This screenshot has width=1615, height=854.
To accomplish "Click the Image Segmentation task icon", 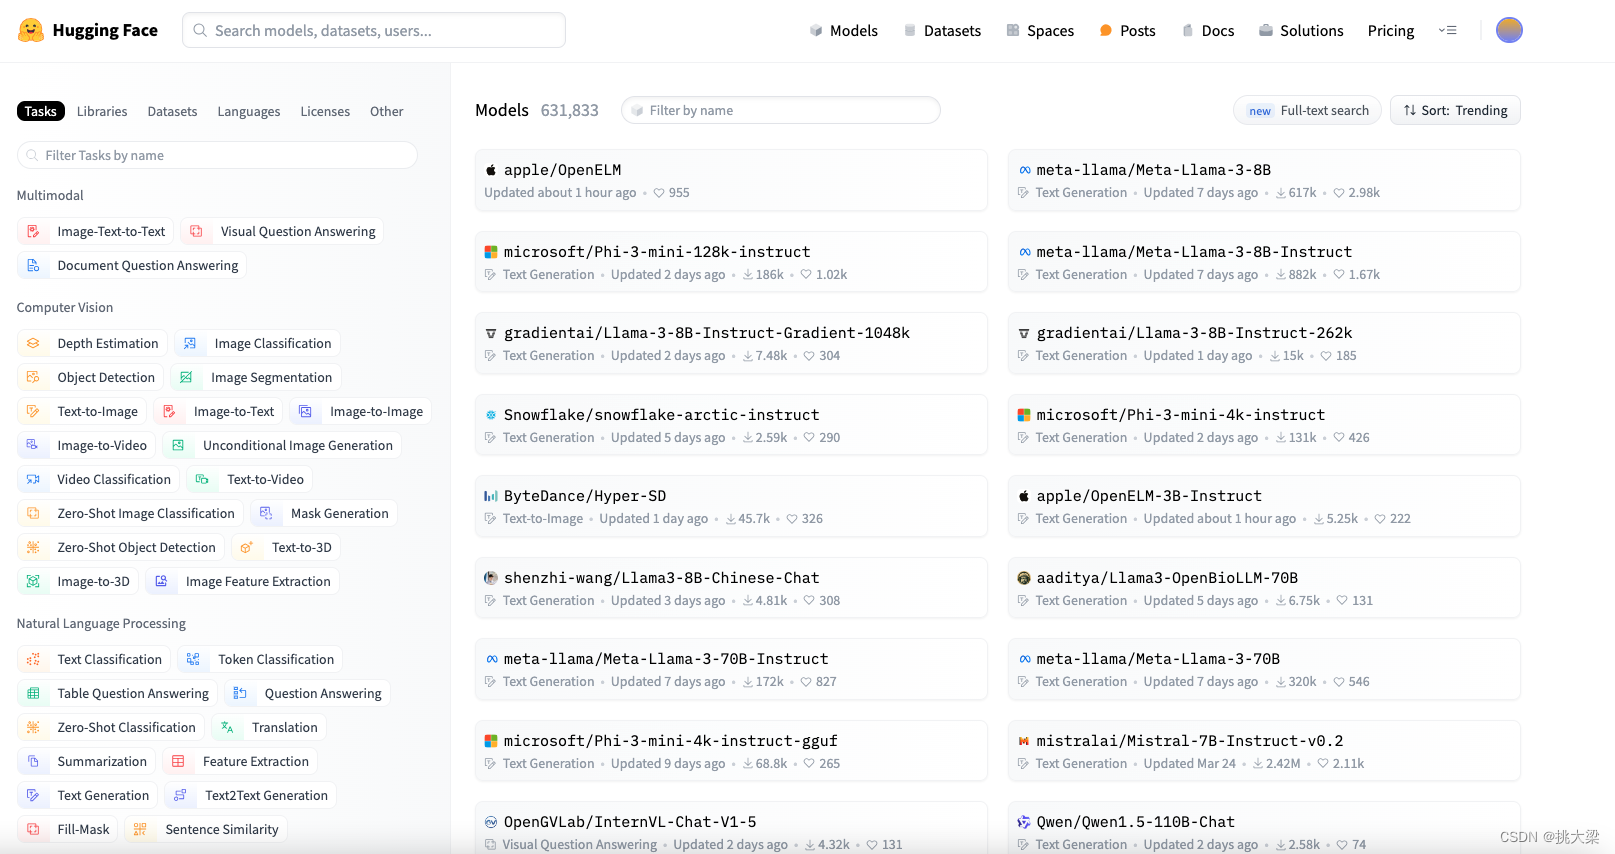I will [186, 377].
